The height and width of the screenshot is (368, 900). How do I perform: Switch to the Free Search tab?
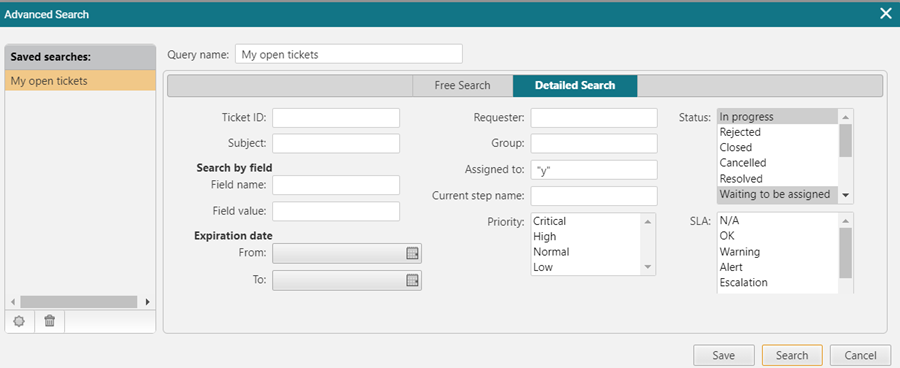(x=462, y=86)
